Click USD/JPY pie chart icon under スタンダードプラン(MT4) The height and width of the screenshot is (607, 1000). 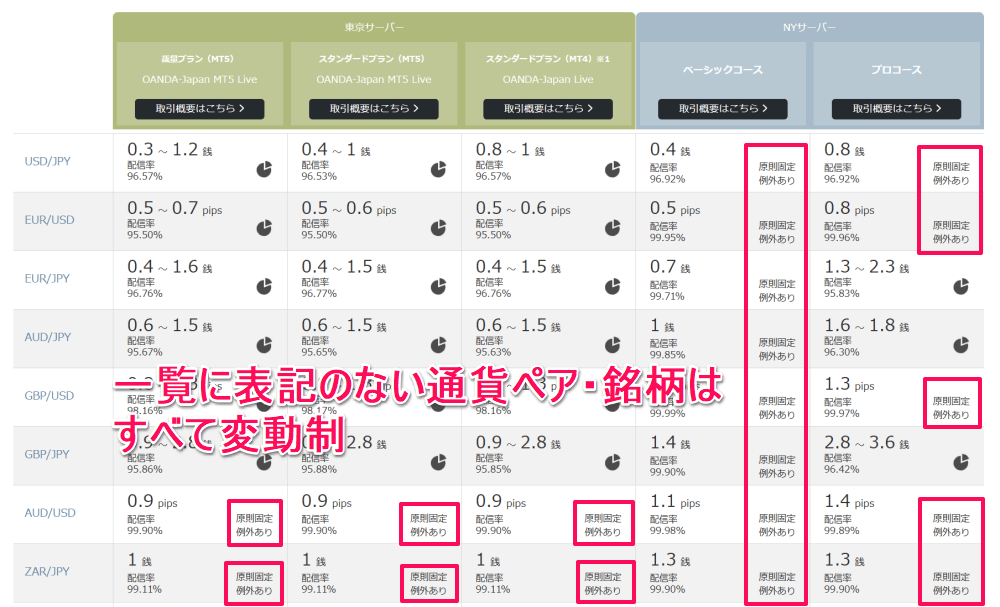611,170
